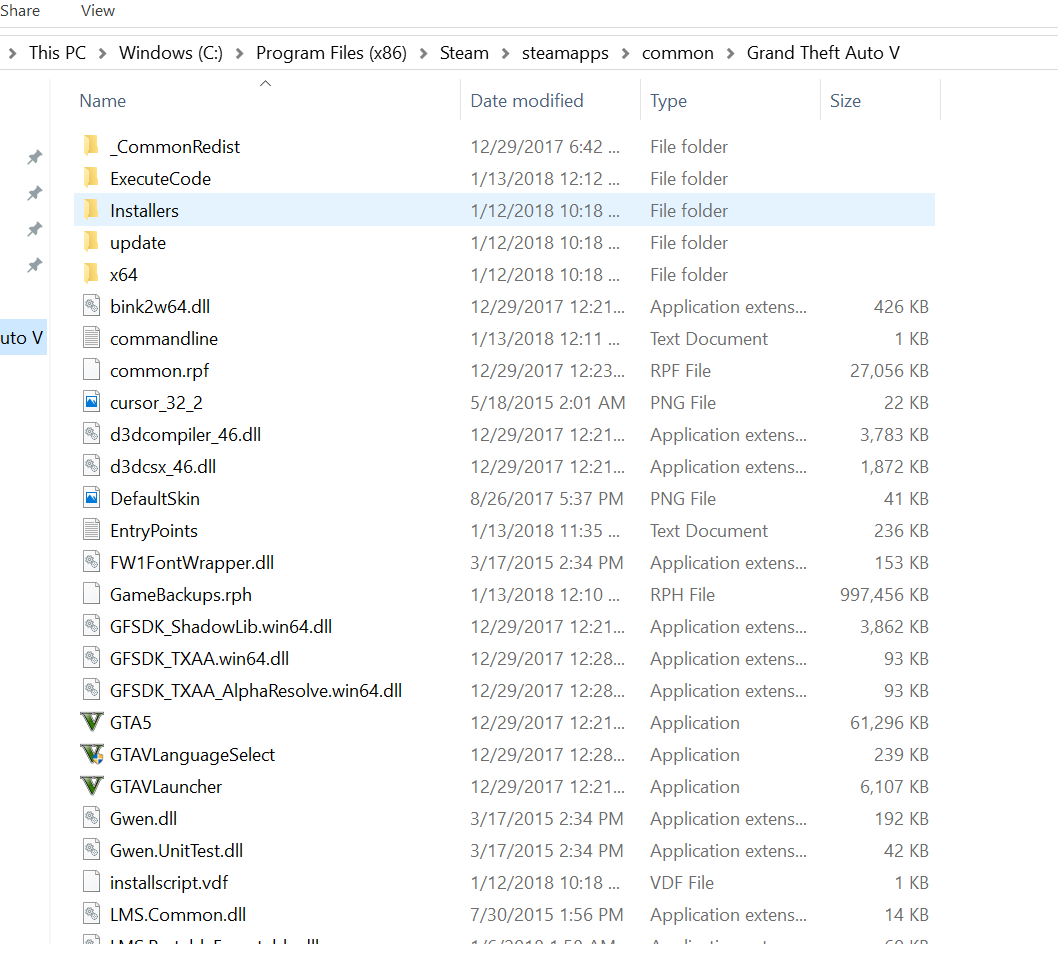Image resolution: width=1058 pixels, height=963 pixels.
Task: Select LMS.Common.dll file icon
Action: click(x=92, y=914)
